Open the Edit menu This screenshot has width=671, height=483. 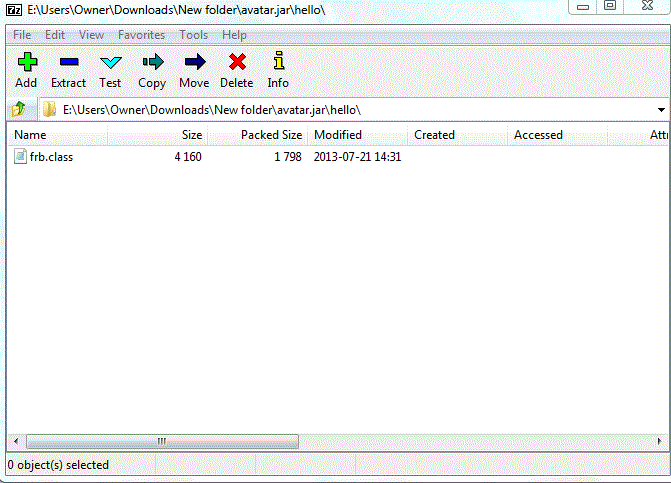pyautogui.click(x=55, y=35)
